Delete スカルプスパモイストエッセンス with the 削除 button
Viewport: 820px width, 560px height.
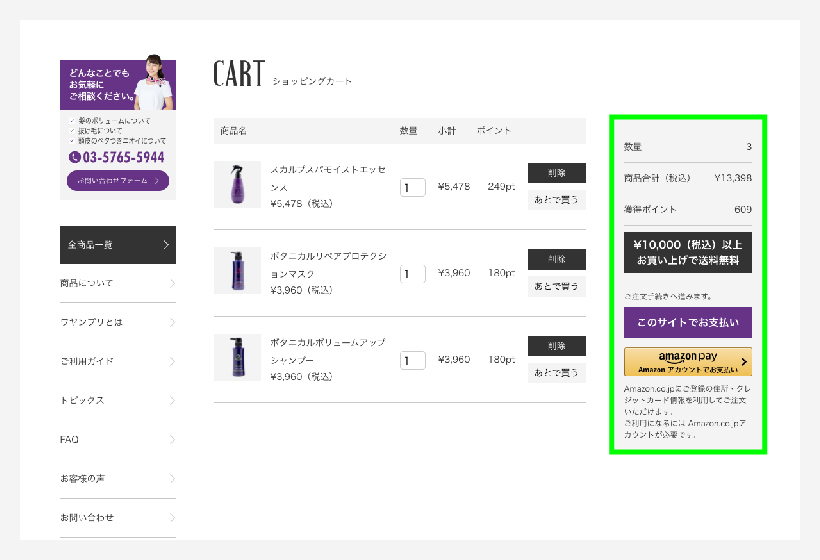(x=556, y=173)
